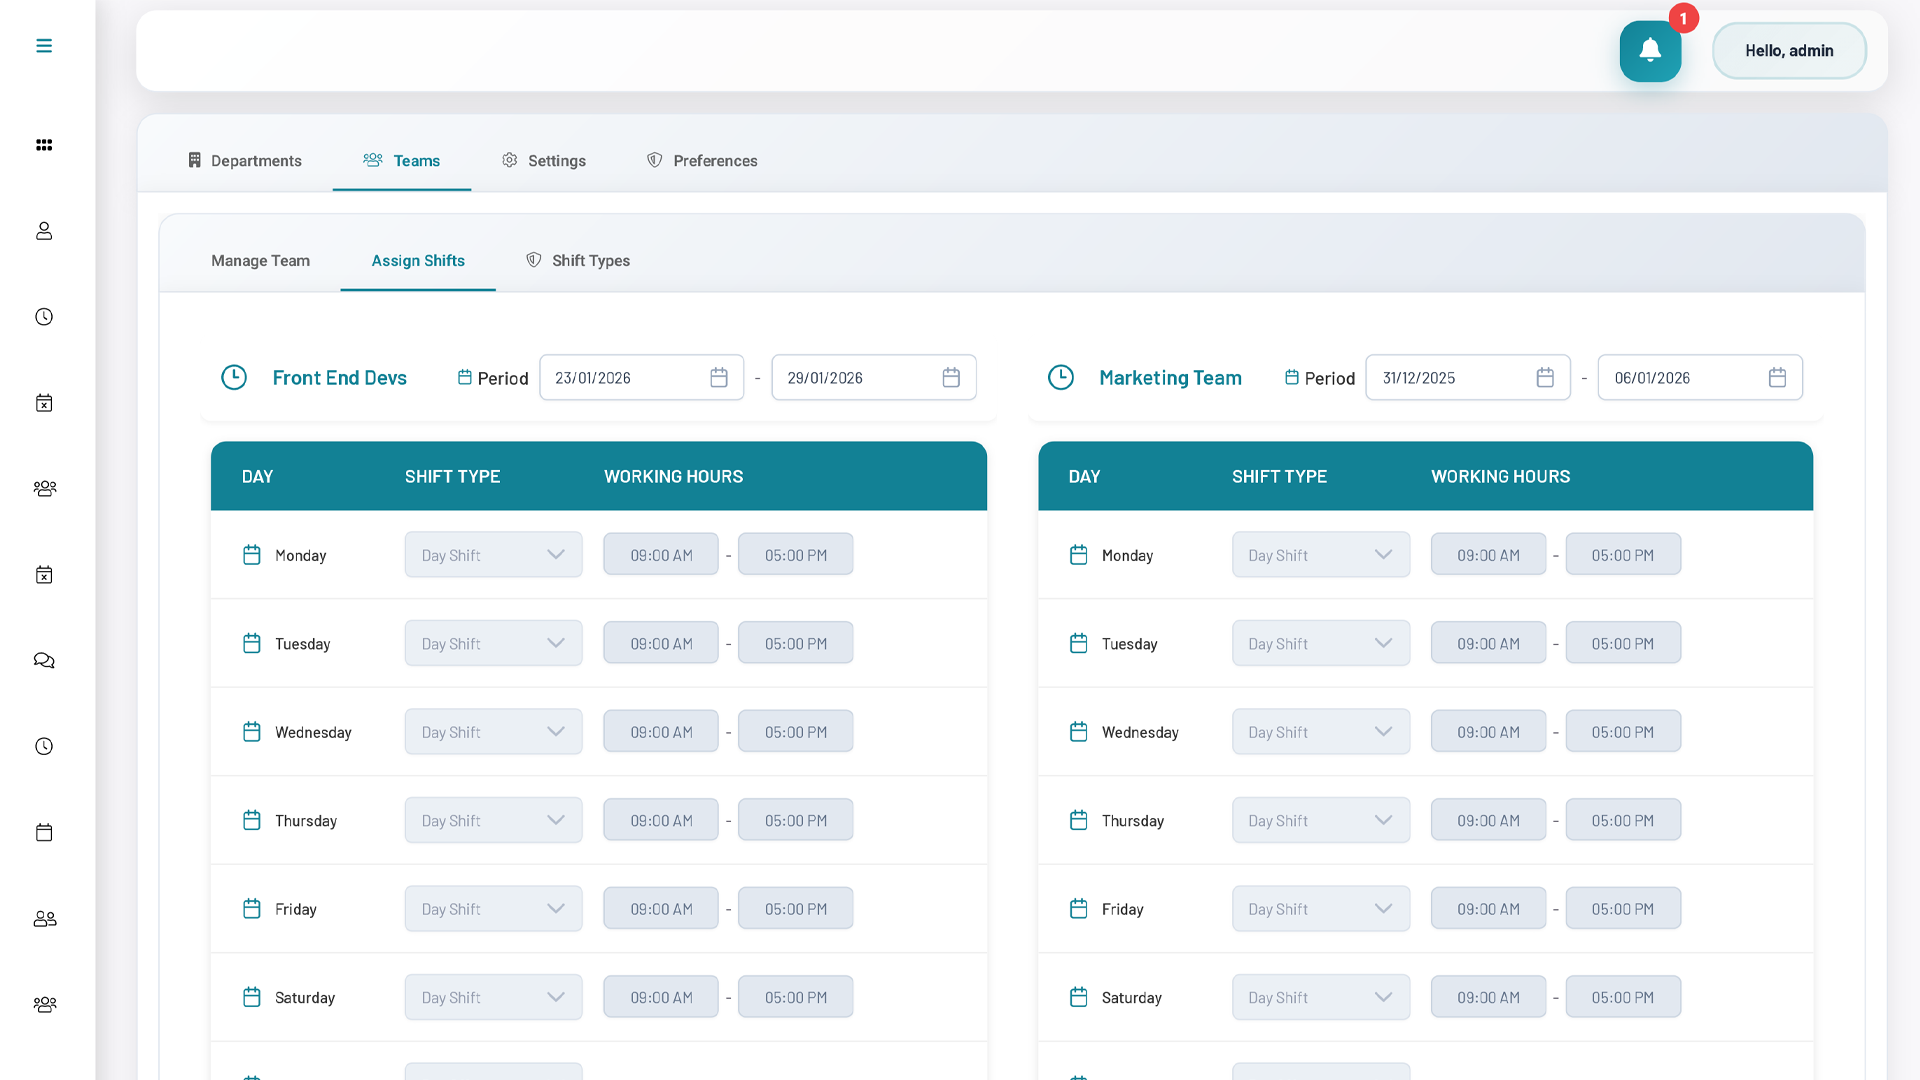
Task: Open the Shift Types sub-tab
Action: point(578,261)
